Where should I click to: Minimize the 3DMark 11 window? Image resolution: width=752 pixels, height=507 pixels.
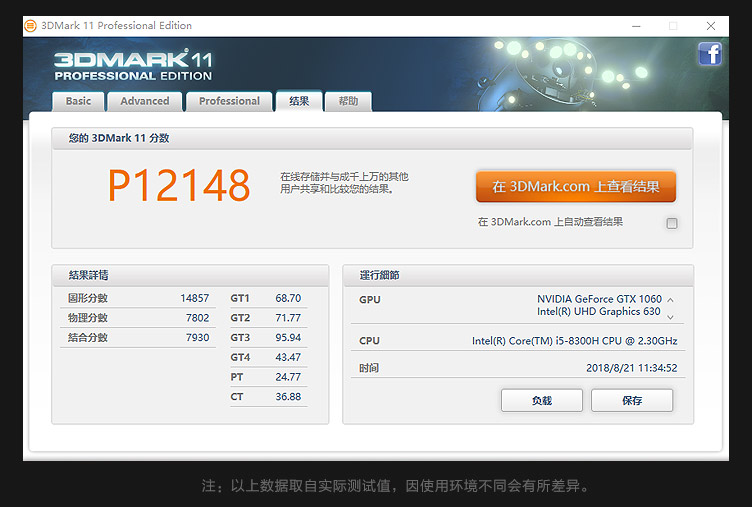636,26
